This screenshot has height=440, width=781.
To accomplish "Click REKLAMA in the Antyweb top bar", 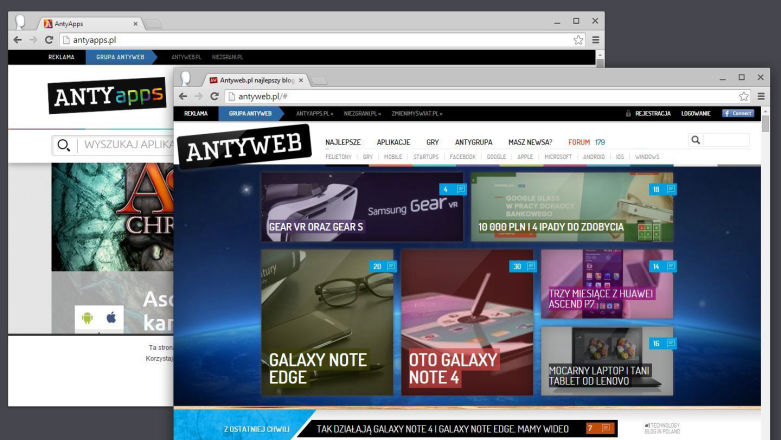I will tap(196, 114).
